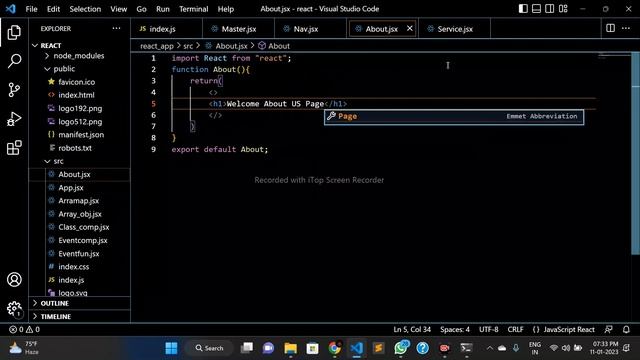The width and height of the screenshot is (640, 360).
Task: Open the Extensions view
Action: tap(14, 147)
